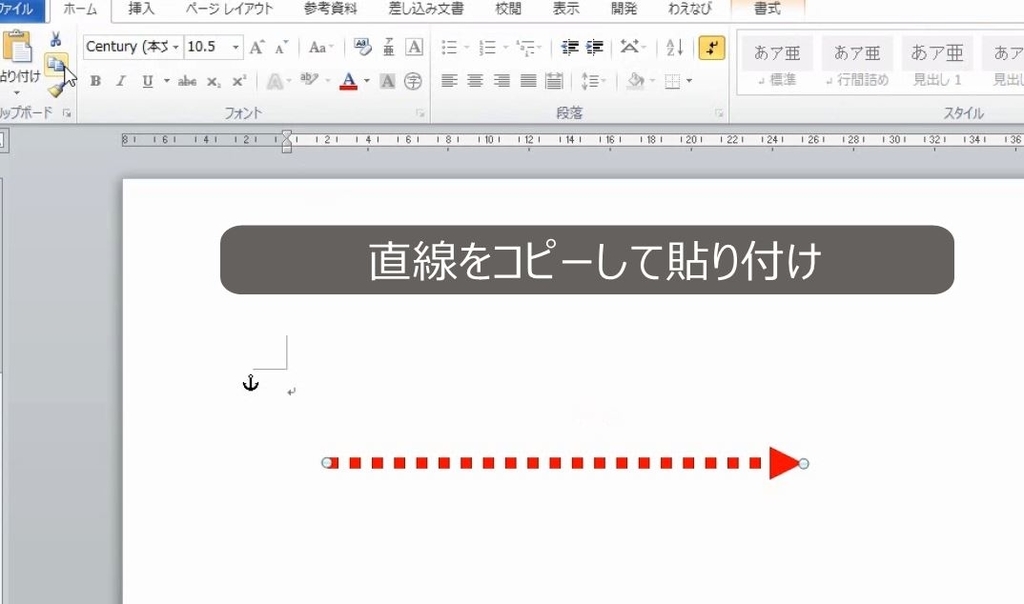Enable center text alignment
This screenshot has height=604, width=1024.
[x=473, y=82]
